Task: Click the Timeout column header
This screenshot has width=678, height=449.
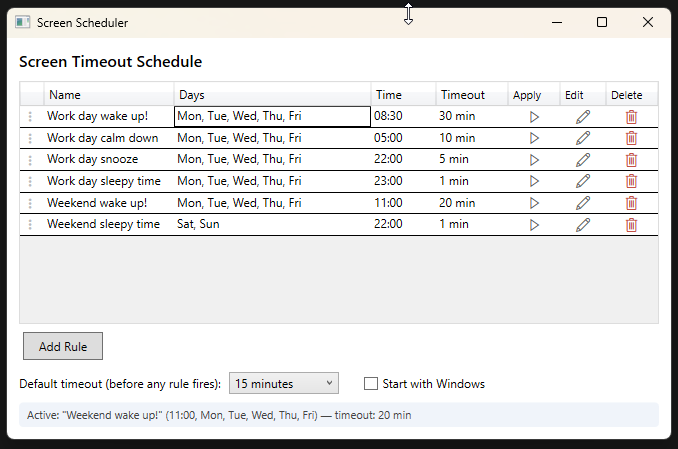Action: click(x=472, y=95)
